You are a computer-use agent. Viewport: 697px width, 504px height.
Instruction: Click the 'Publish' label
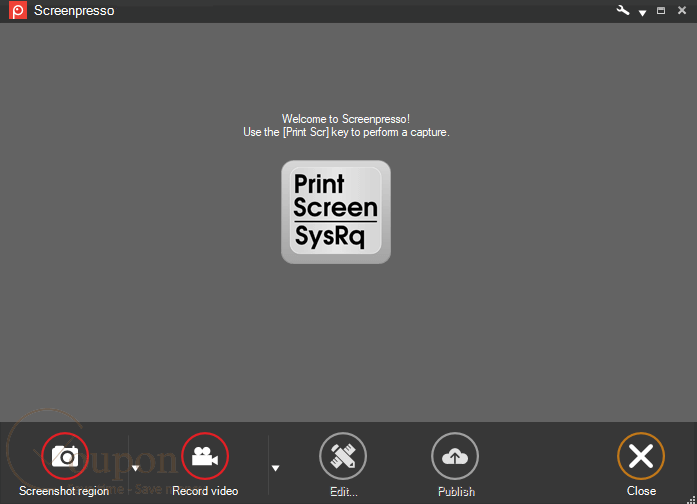(x=457, y=492)
